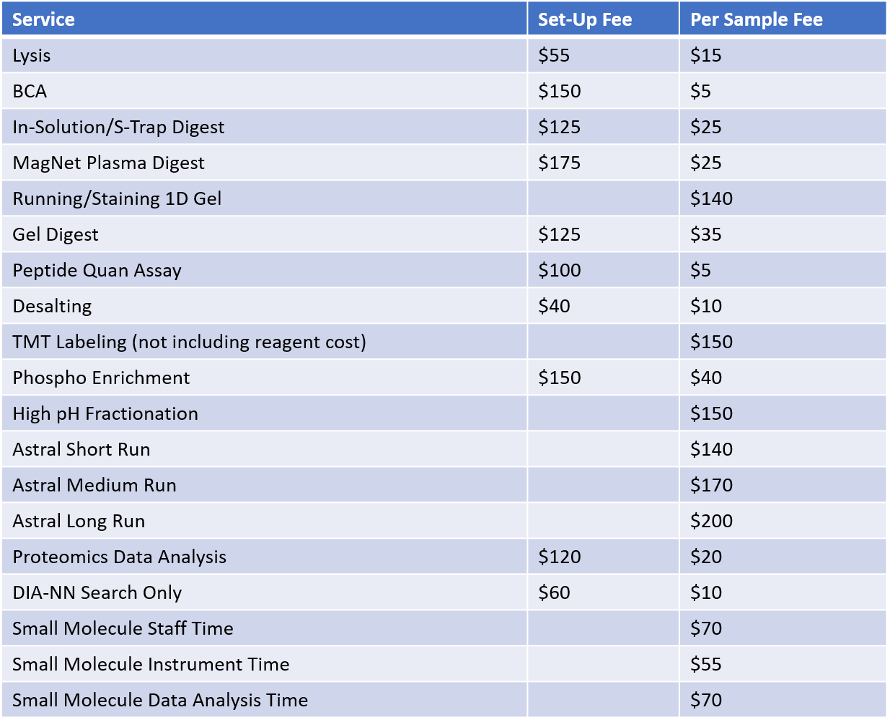Select In-Solution/S-Trap Digest row label

pyautogui.click(x=118, y=127)
